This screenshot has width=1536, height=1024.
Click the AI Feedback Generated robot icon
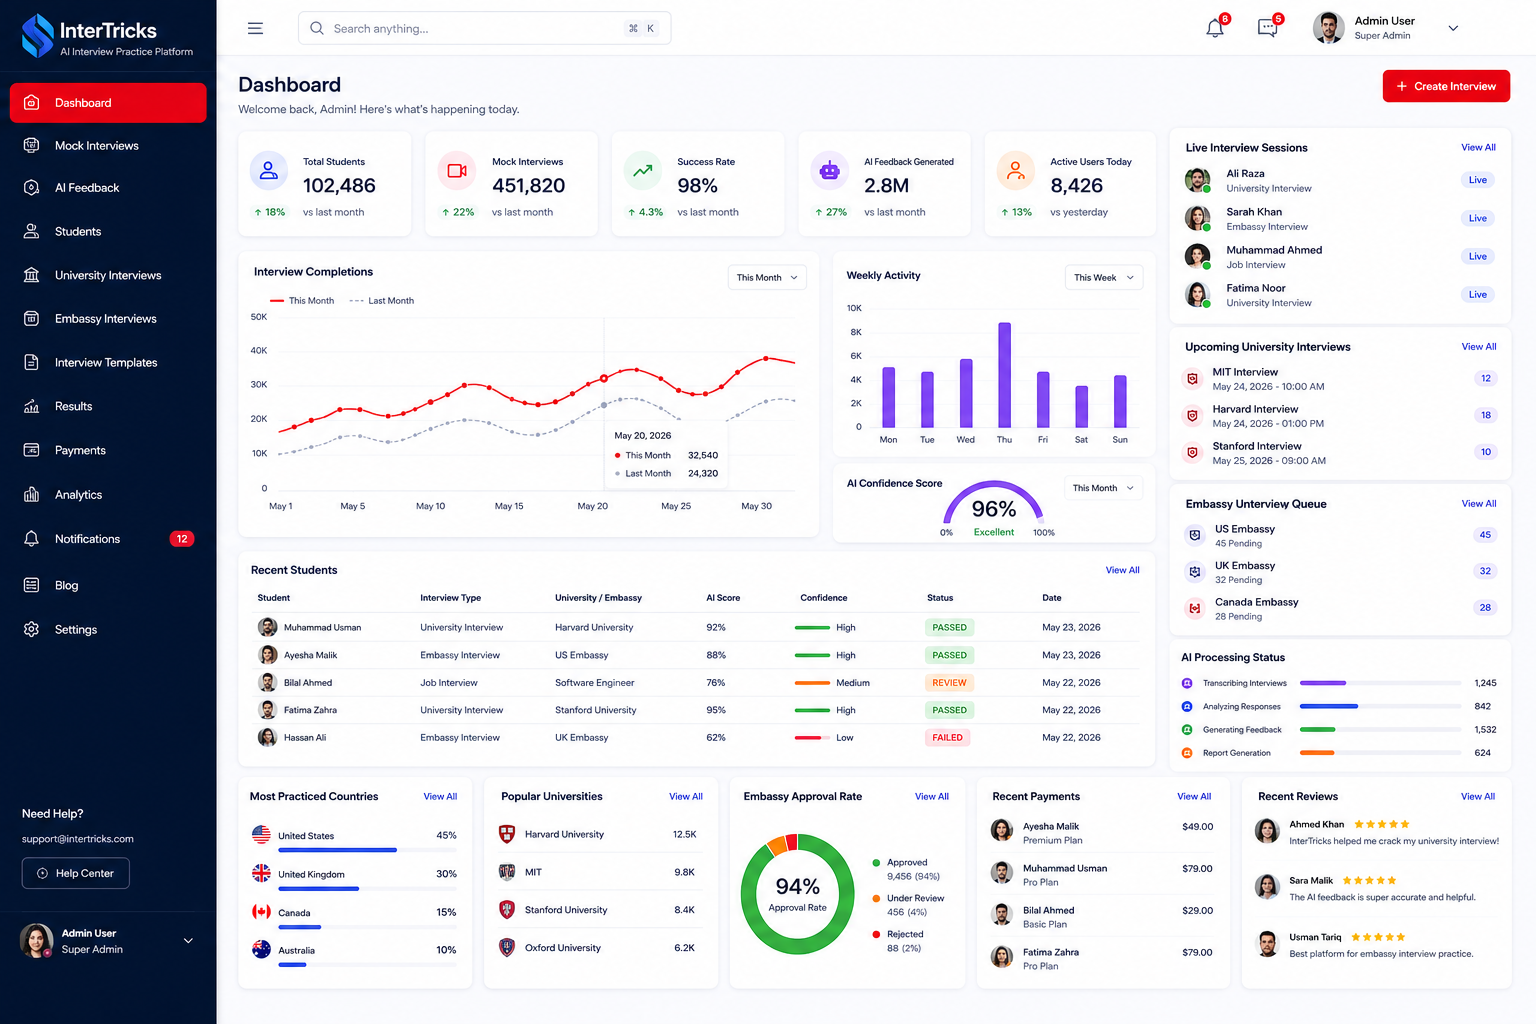829,171
